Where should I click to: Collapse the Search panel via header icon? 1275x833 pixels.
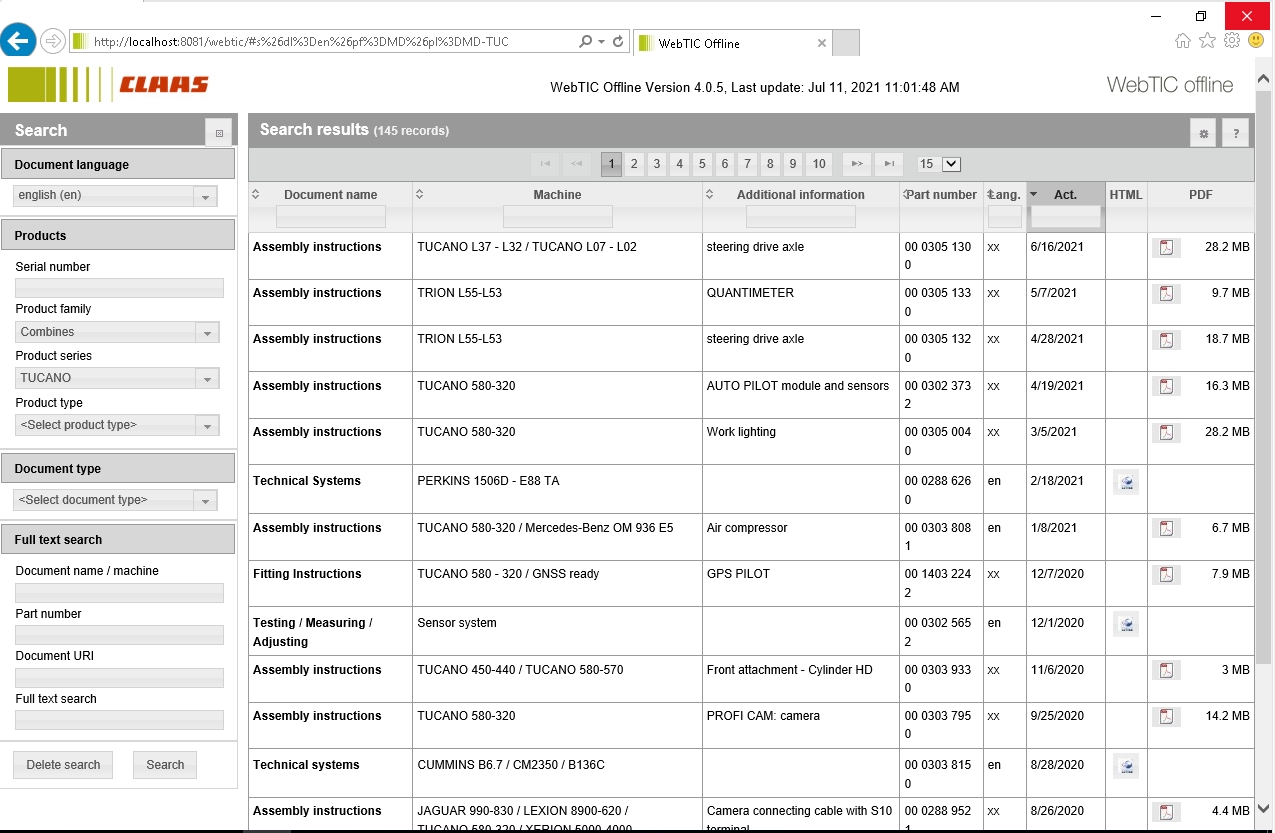(218, 132)
